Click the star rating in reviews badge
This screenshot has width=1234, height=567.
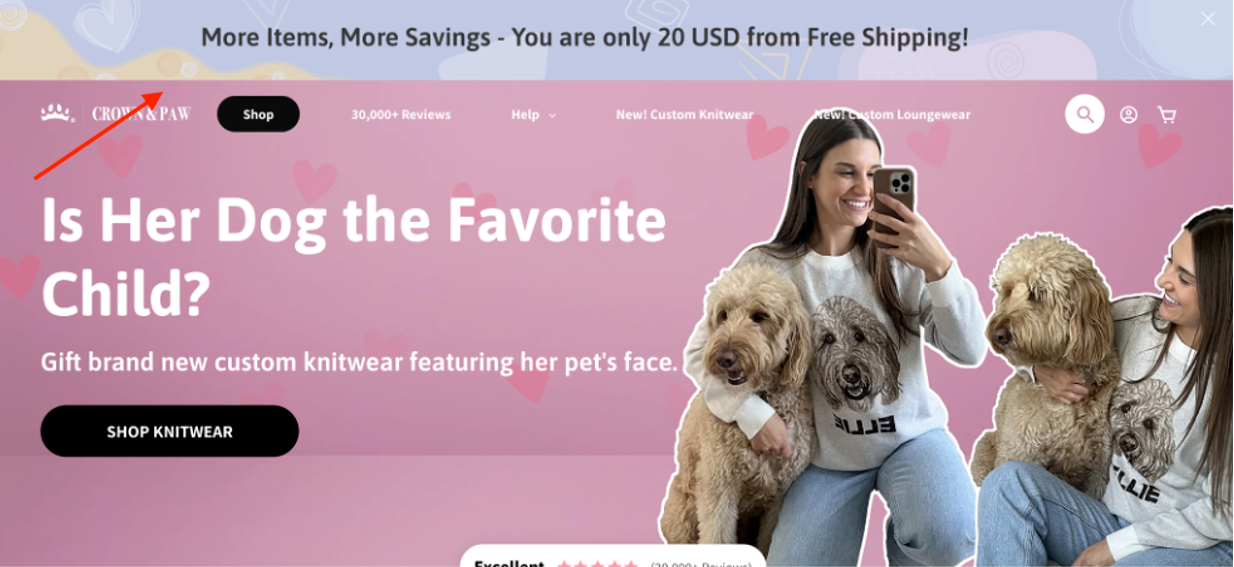point(597,564)
